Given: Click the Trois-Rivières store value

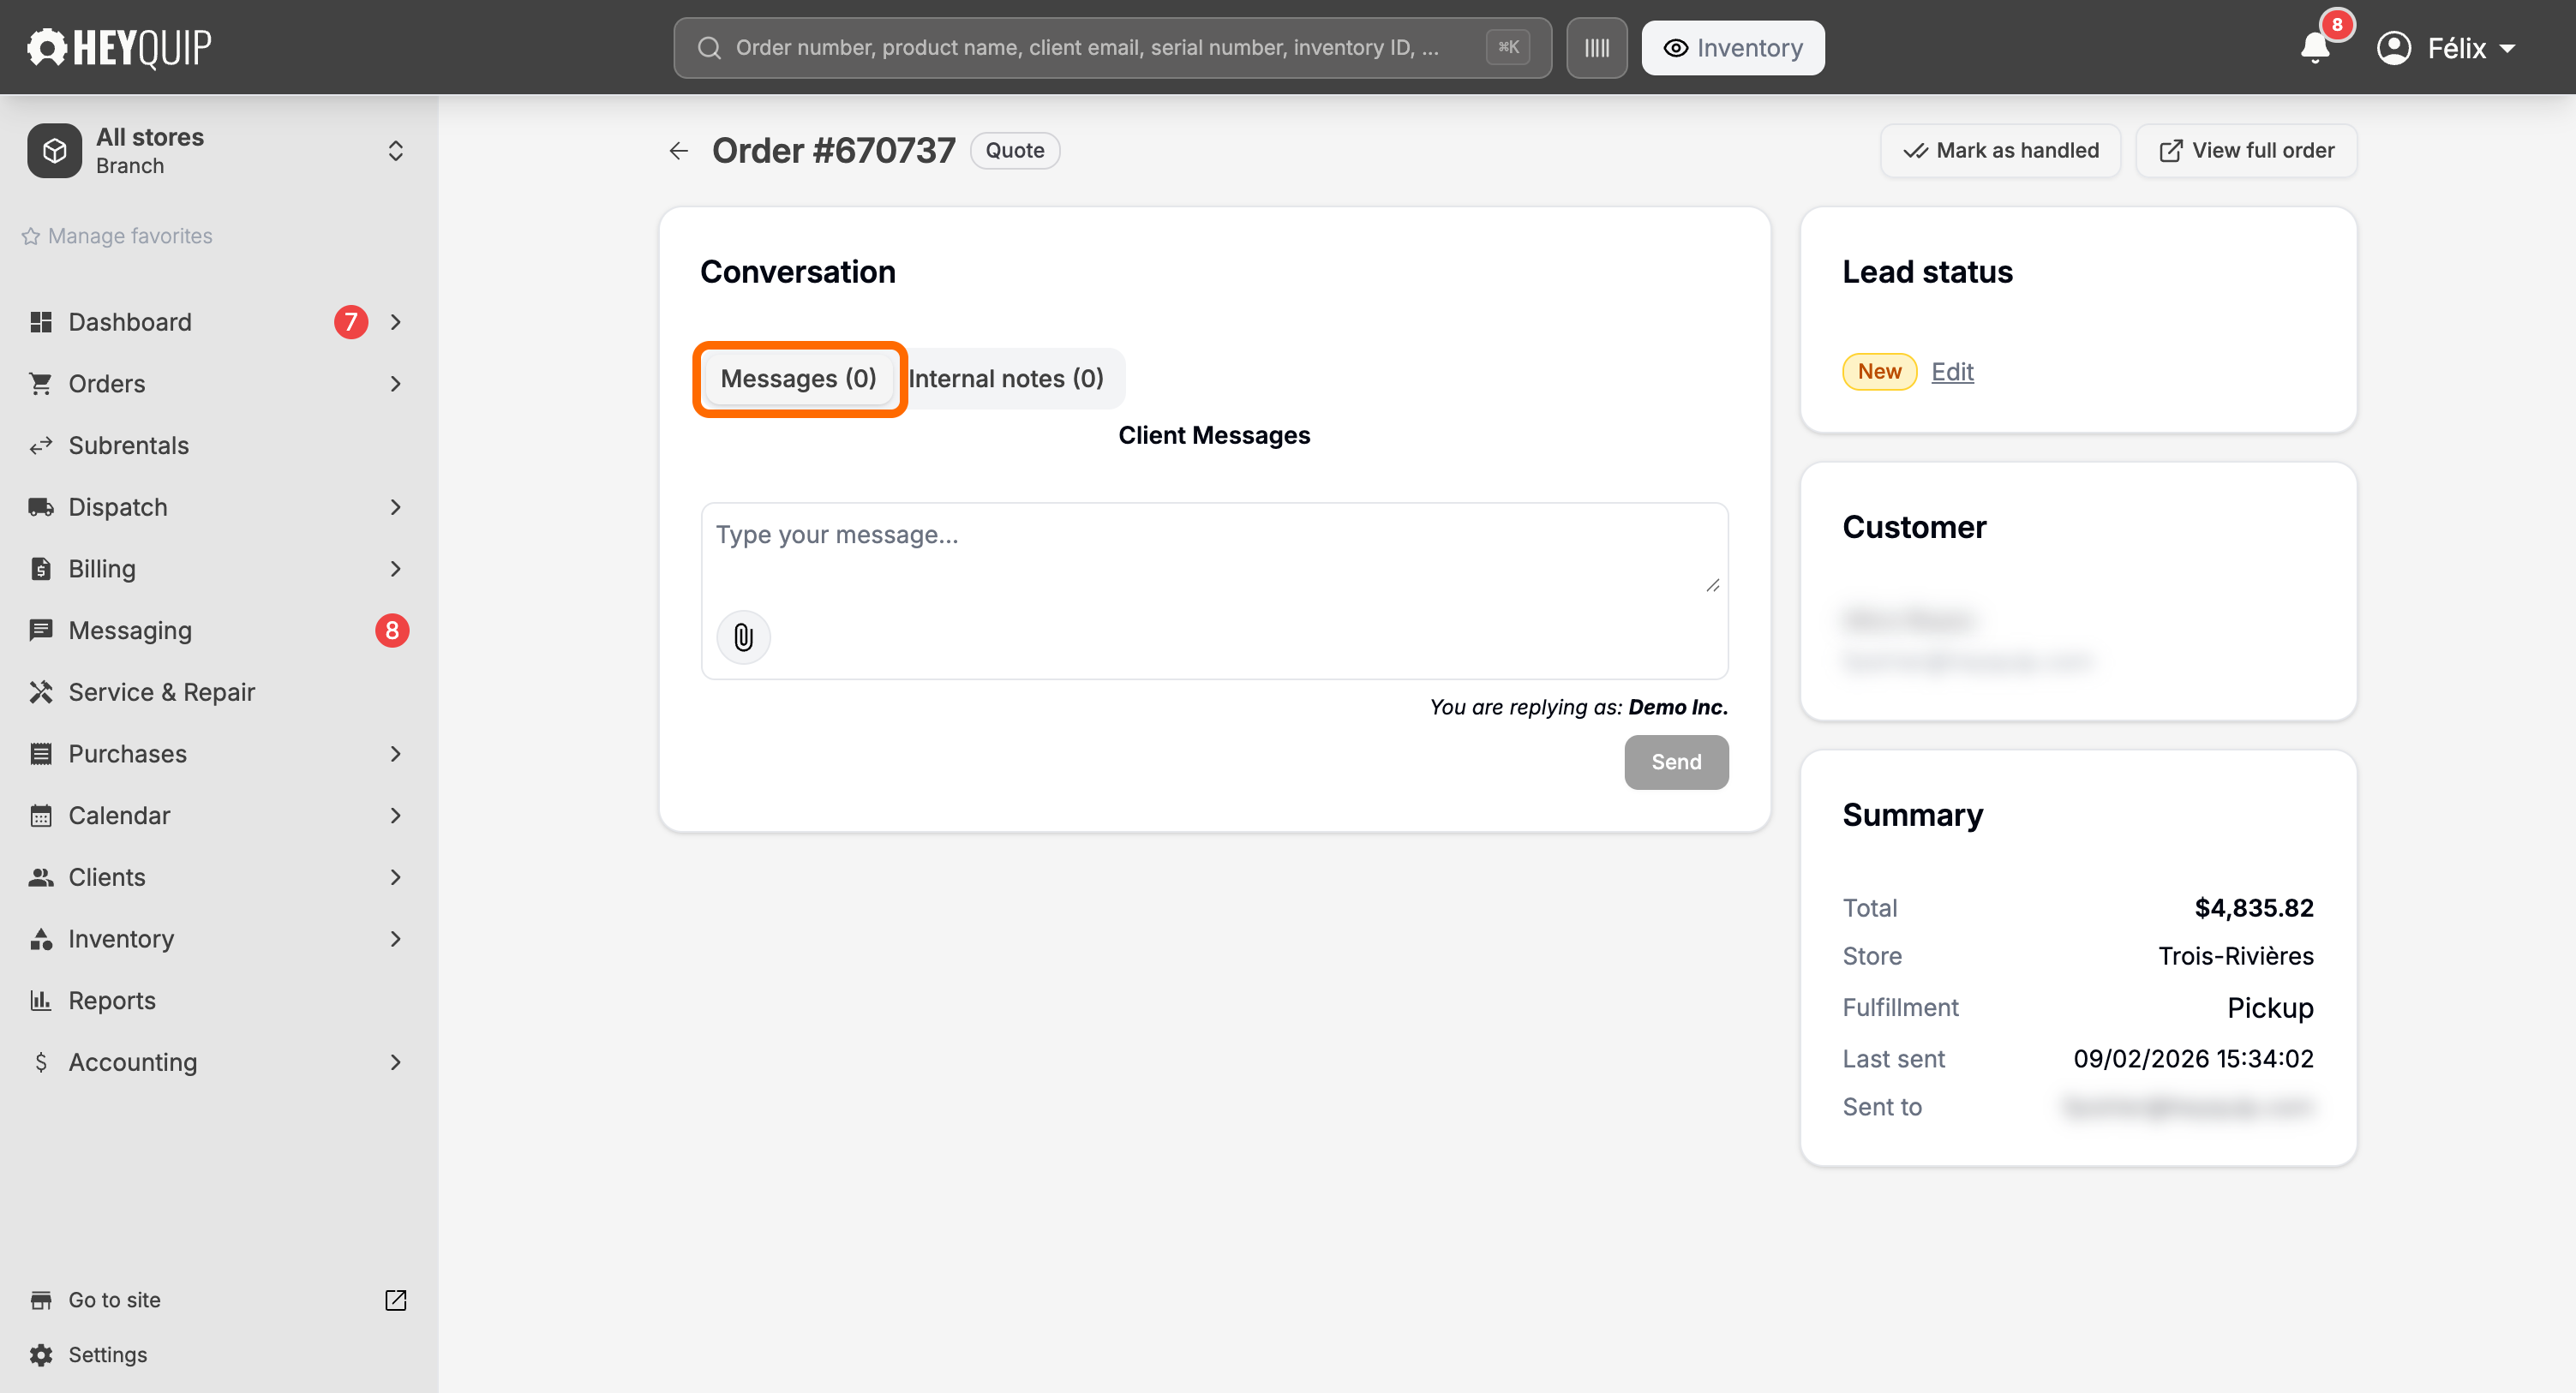Looking at the screenshot, I should [x=2236, y=956].
